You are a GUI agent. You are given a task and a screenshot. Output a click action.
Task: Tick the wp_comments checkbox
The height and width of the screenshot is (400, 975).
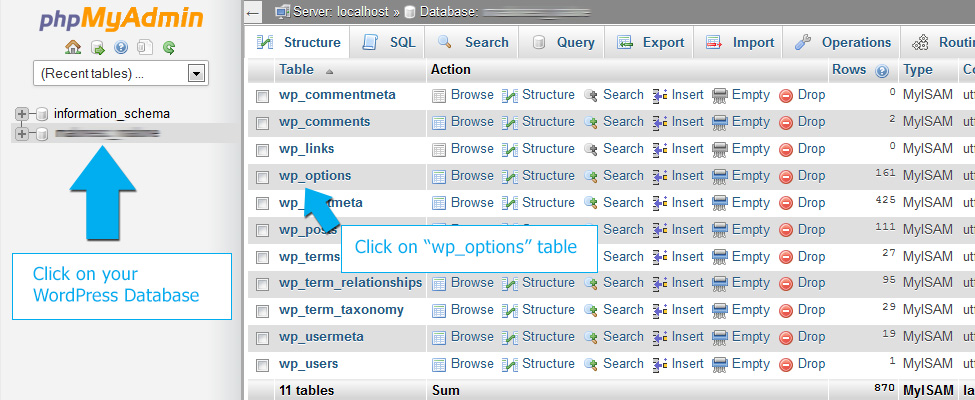point(262,123)
